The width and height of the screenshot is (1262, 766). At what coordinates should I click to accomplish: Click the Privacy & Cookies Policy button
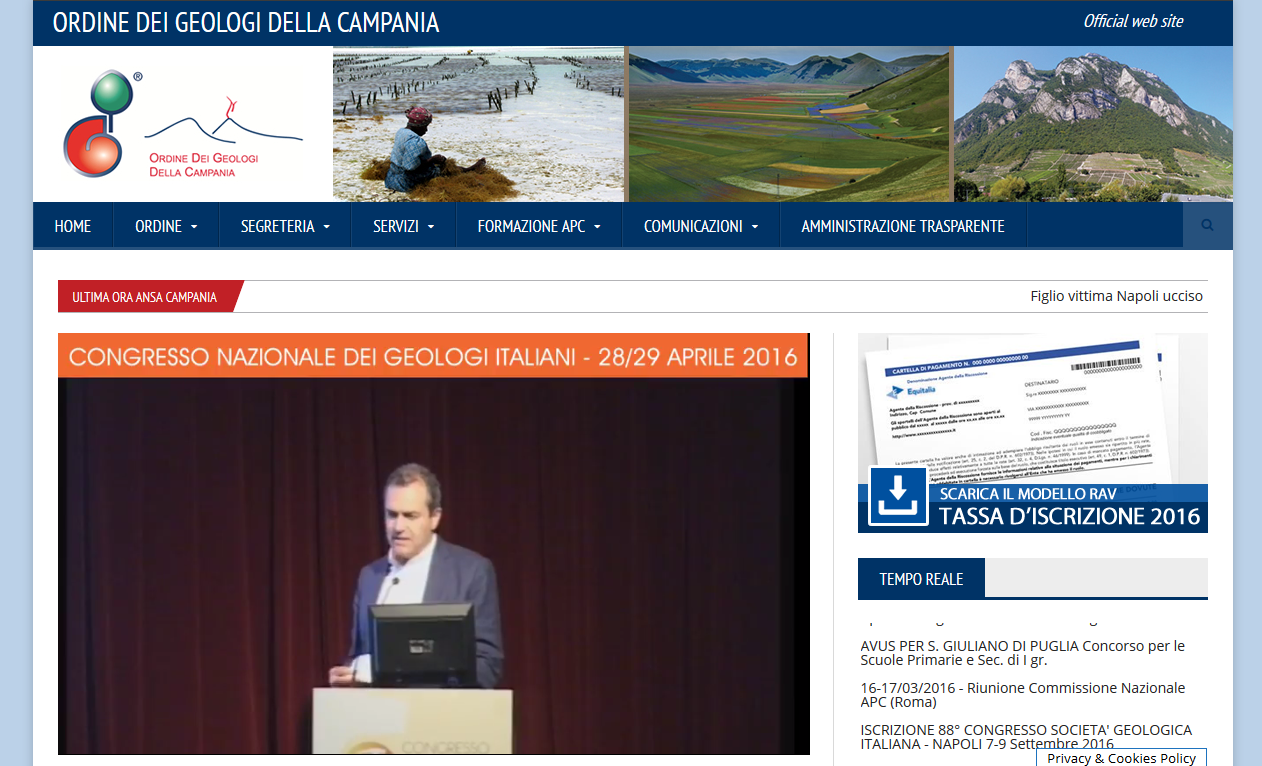pos(1121,758)
